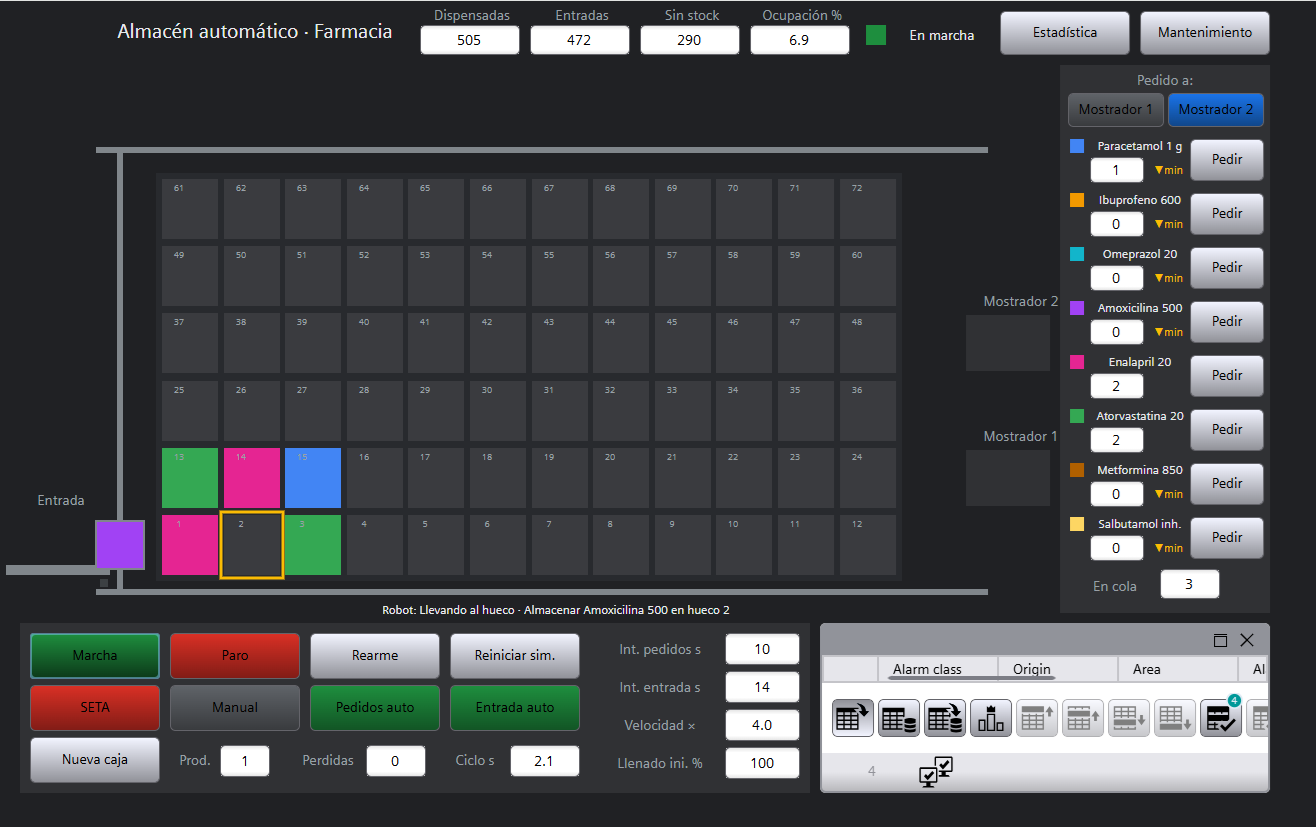This screenshot has height=827, width=1316.
Task: Select Mostrador 2 as order destination
Action: [1216, 109]
